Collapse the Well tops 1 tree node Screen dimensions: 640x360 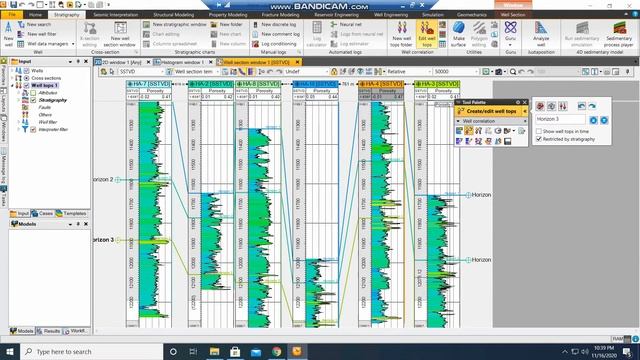coord(12,85)
